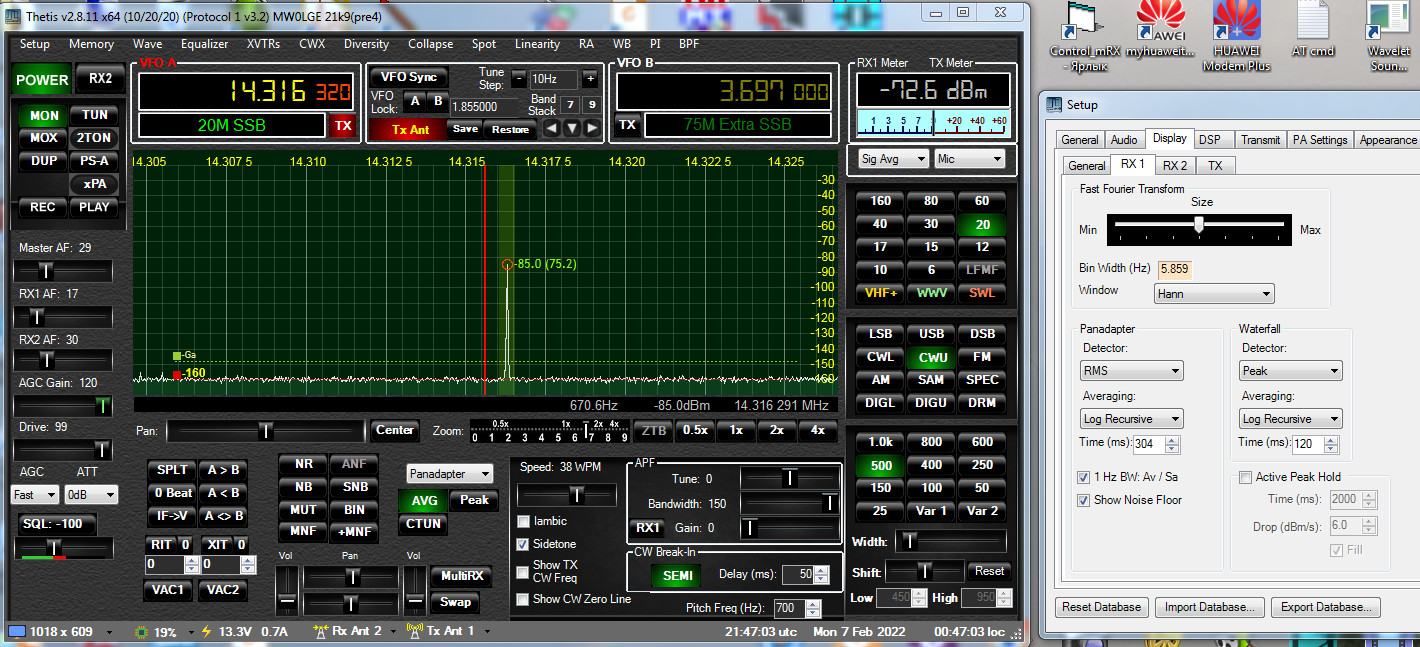Viewport: 1420px width, 647px height.
Task: Open Panadapter Detector RMS dropdown
Action: click(x=1132, y=371)
